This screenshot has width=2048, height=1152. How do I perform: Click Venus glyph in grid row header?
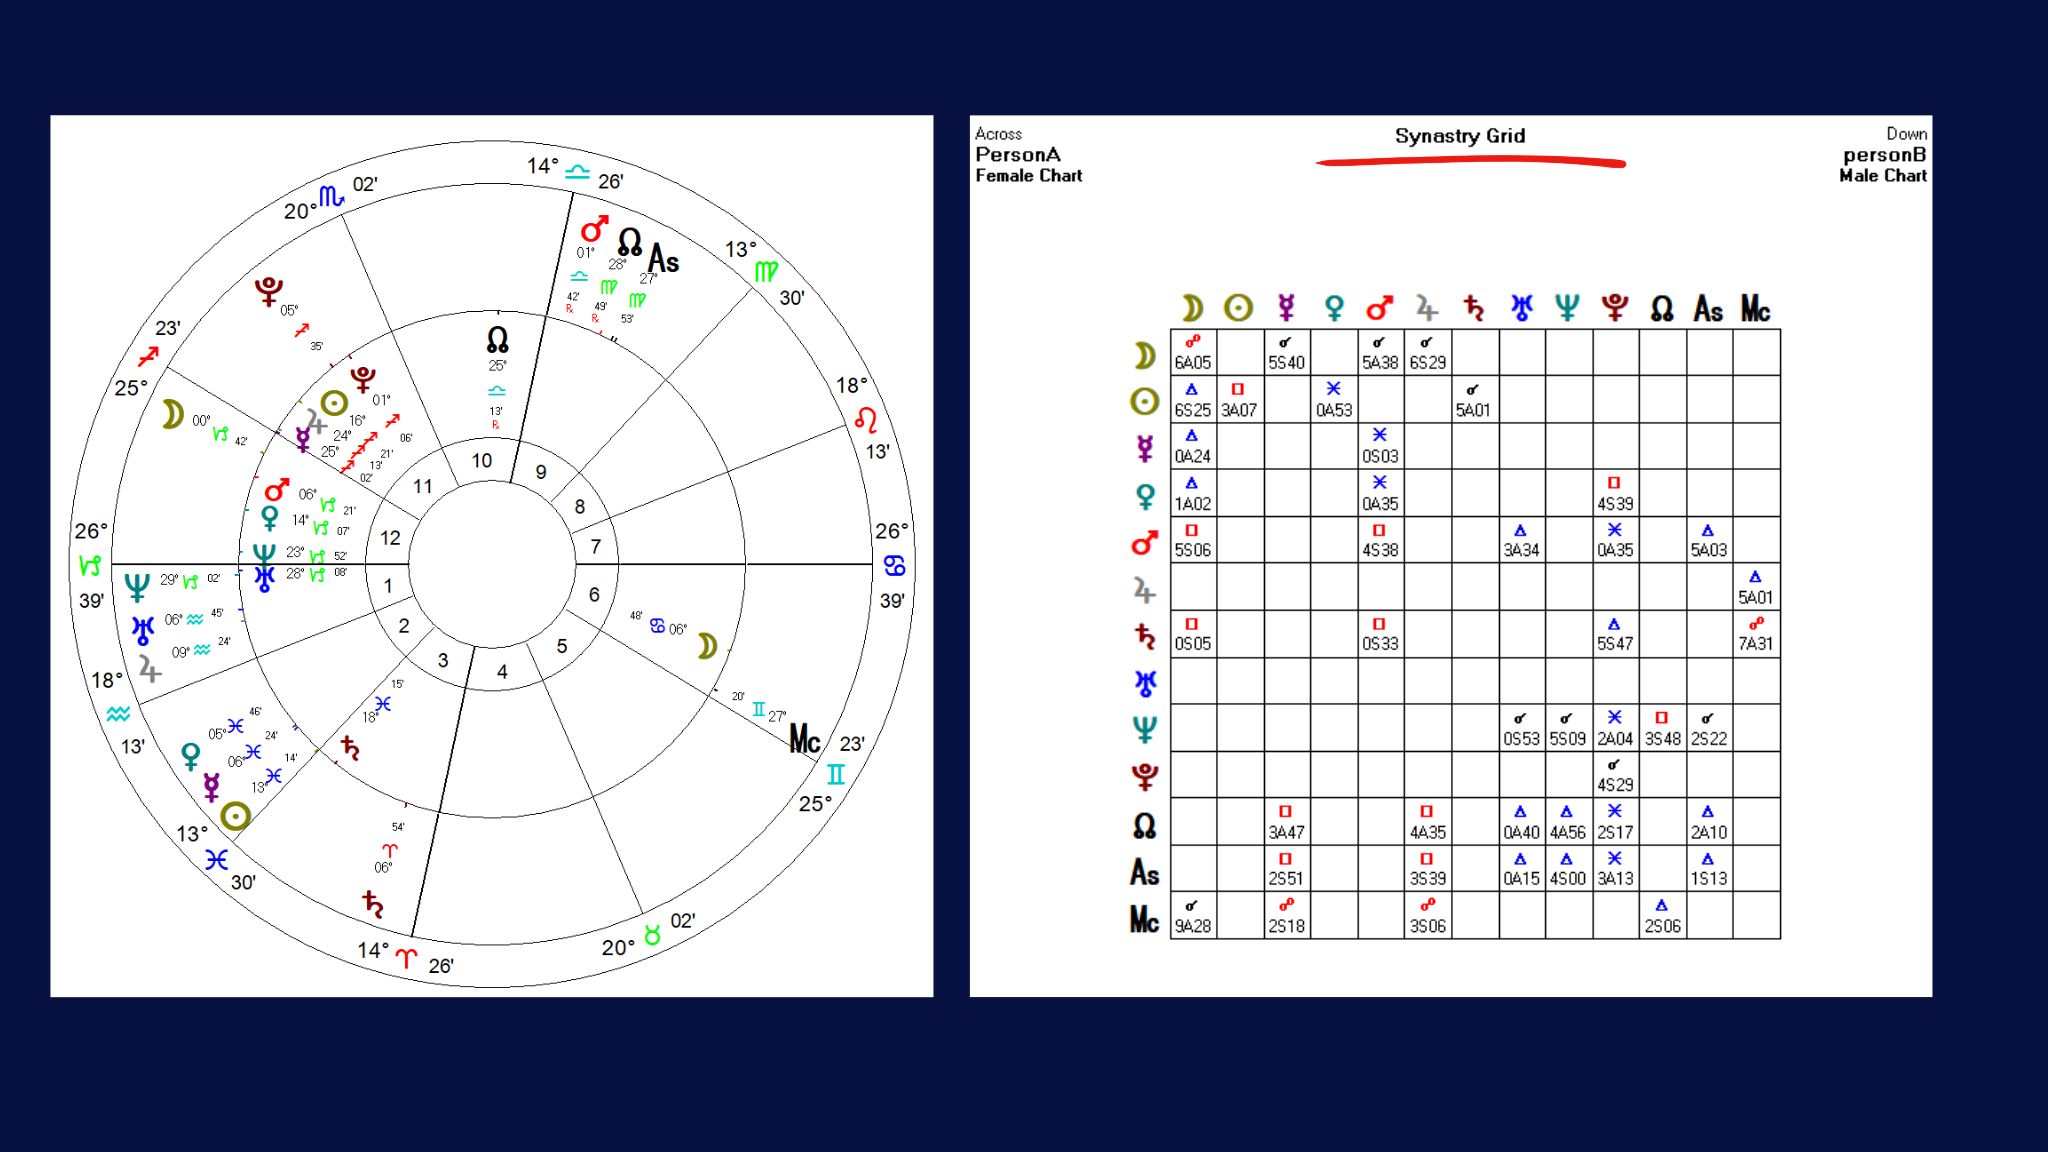point(1145,496)
